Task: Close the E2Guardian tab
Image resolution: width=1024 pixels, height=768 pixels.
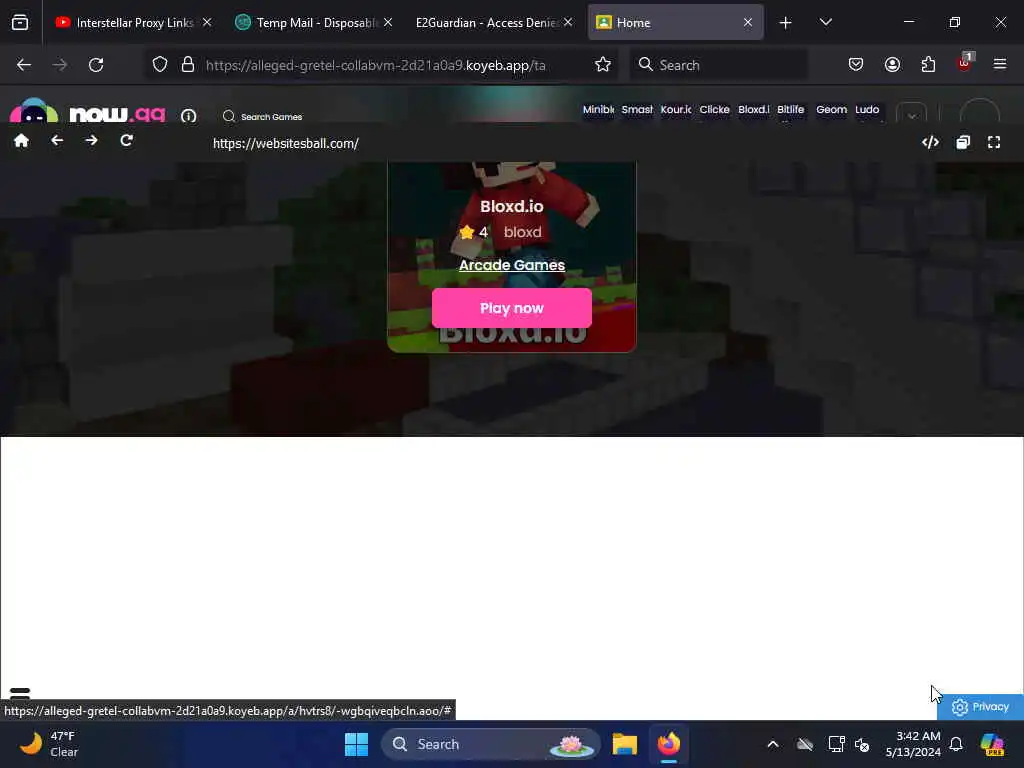Action: click(568, 22)
